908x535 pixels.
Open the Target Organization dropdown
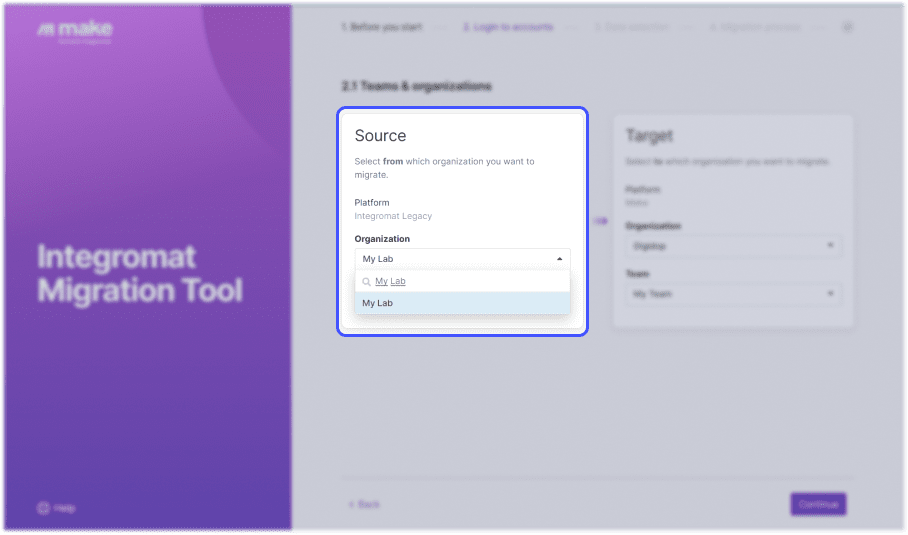pyautogui.click(x=734, y=246)
